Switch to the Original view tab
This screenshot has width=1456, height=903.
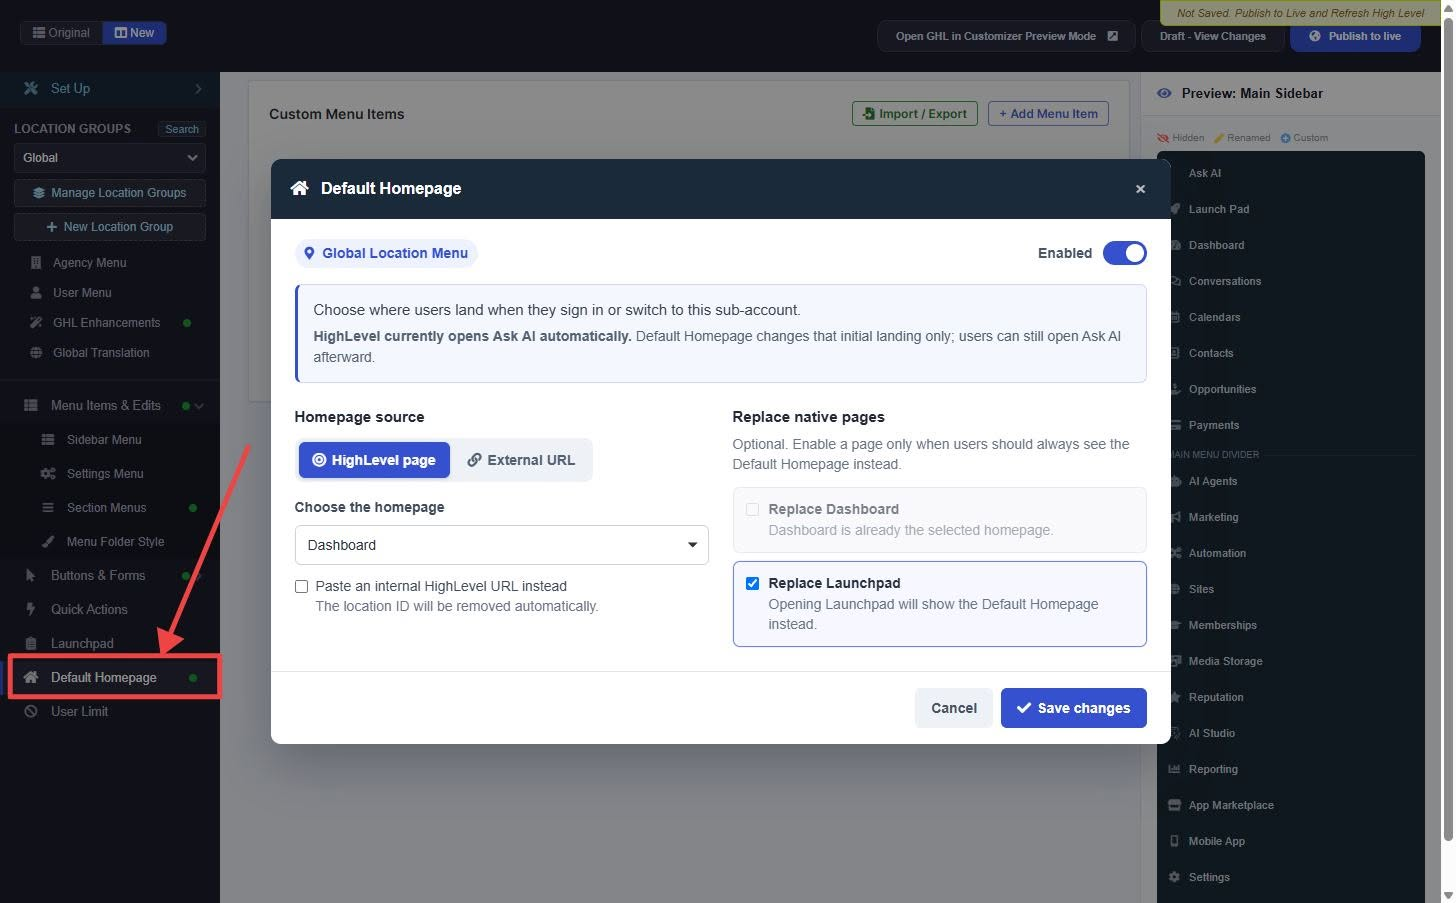(61, 33)
